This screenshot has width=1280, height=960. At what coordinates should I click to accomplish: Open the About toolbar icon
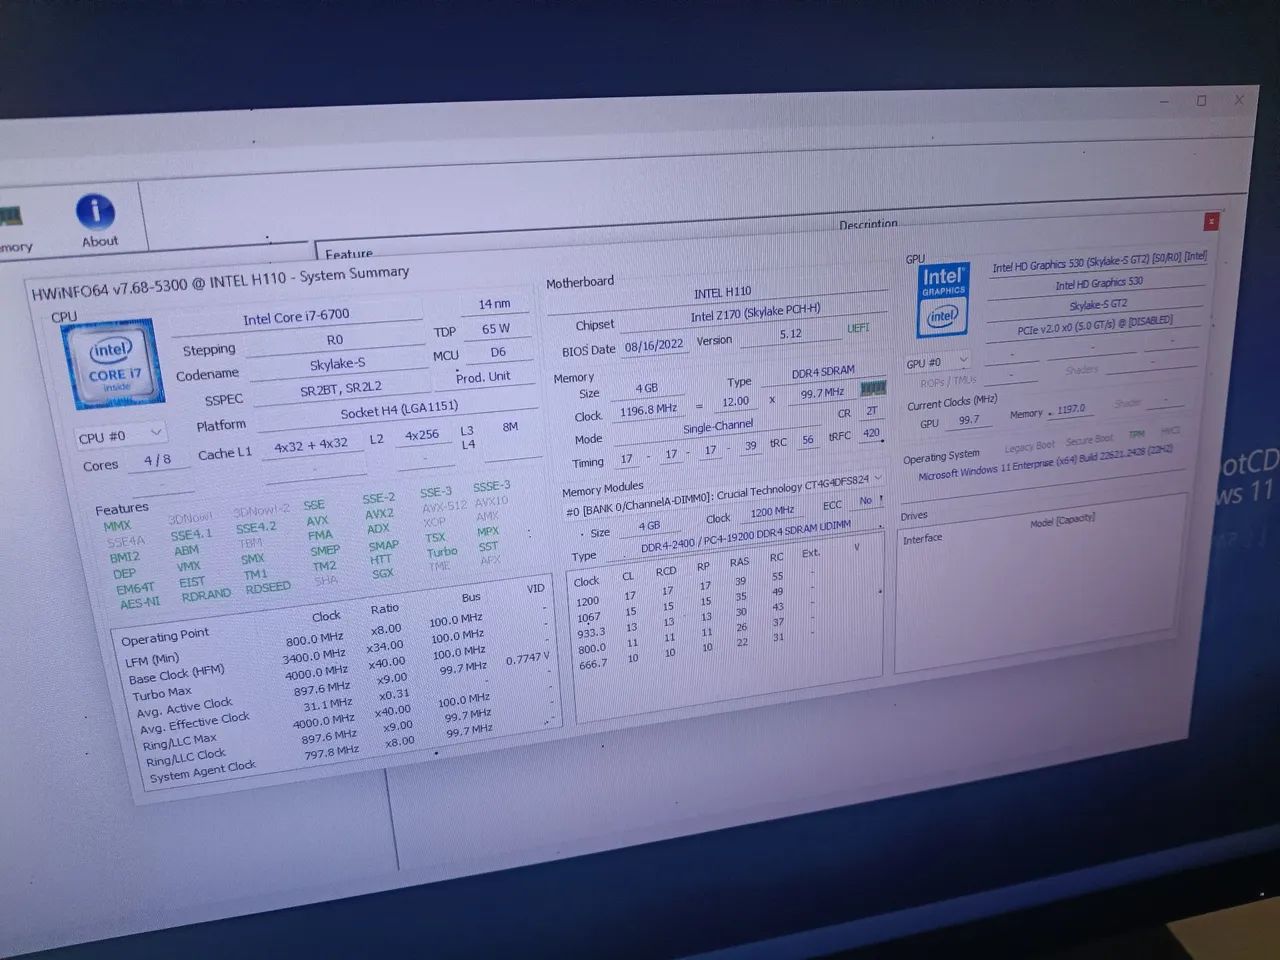97,221
